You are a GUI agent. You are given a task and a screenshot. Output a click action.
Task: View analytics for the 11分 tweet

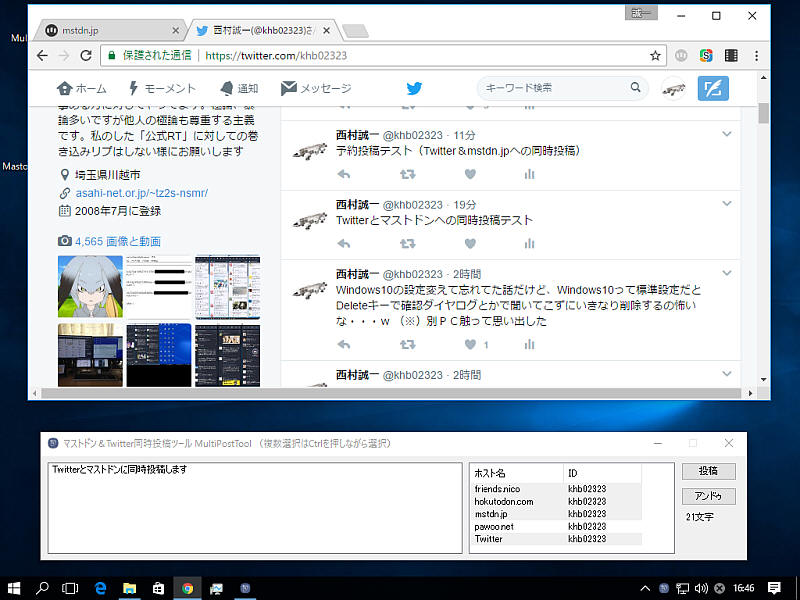click(x=529, y=174)
